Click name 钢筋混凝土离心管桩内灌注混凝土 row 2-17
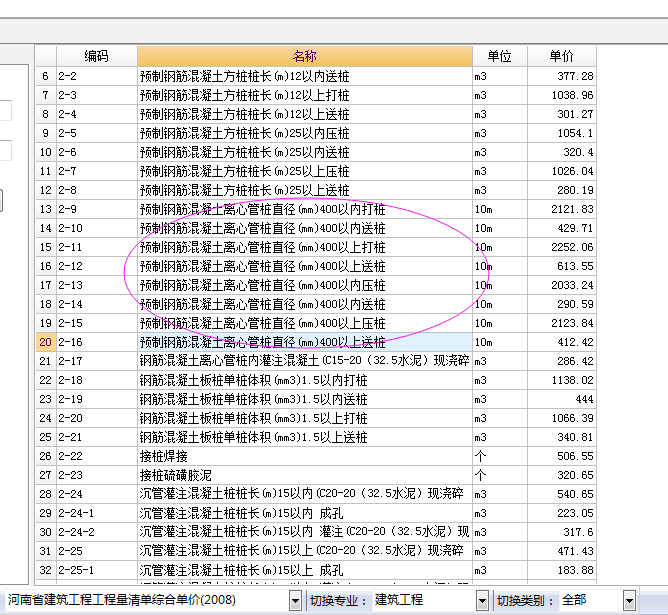 point(305,361)
